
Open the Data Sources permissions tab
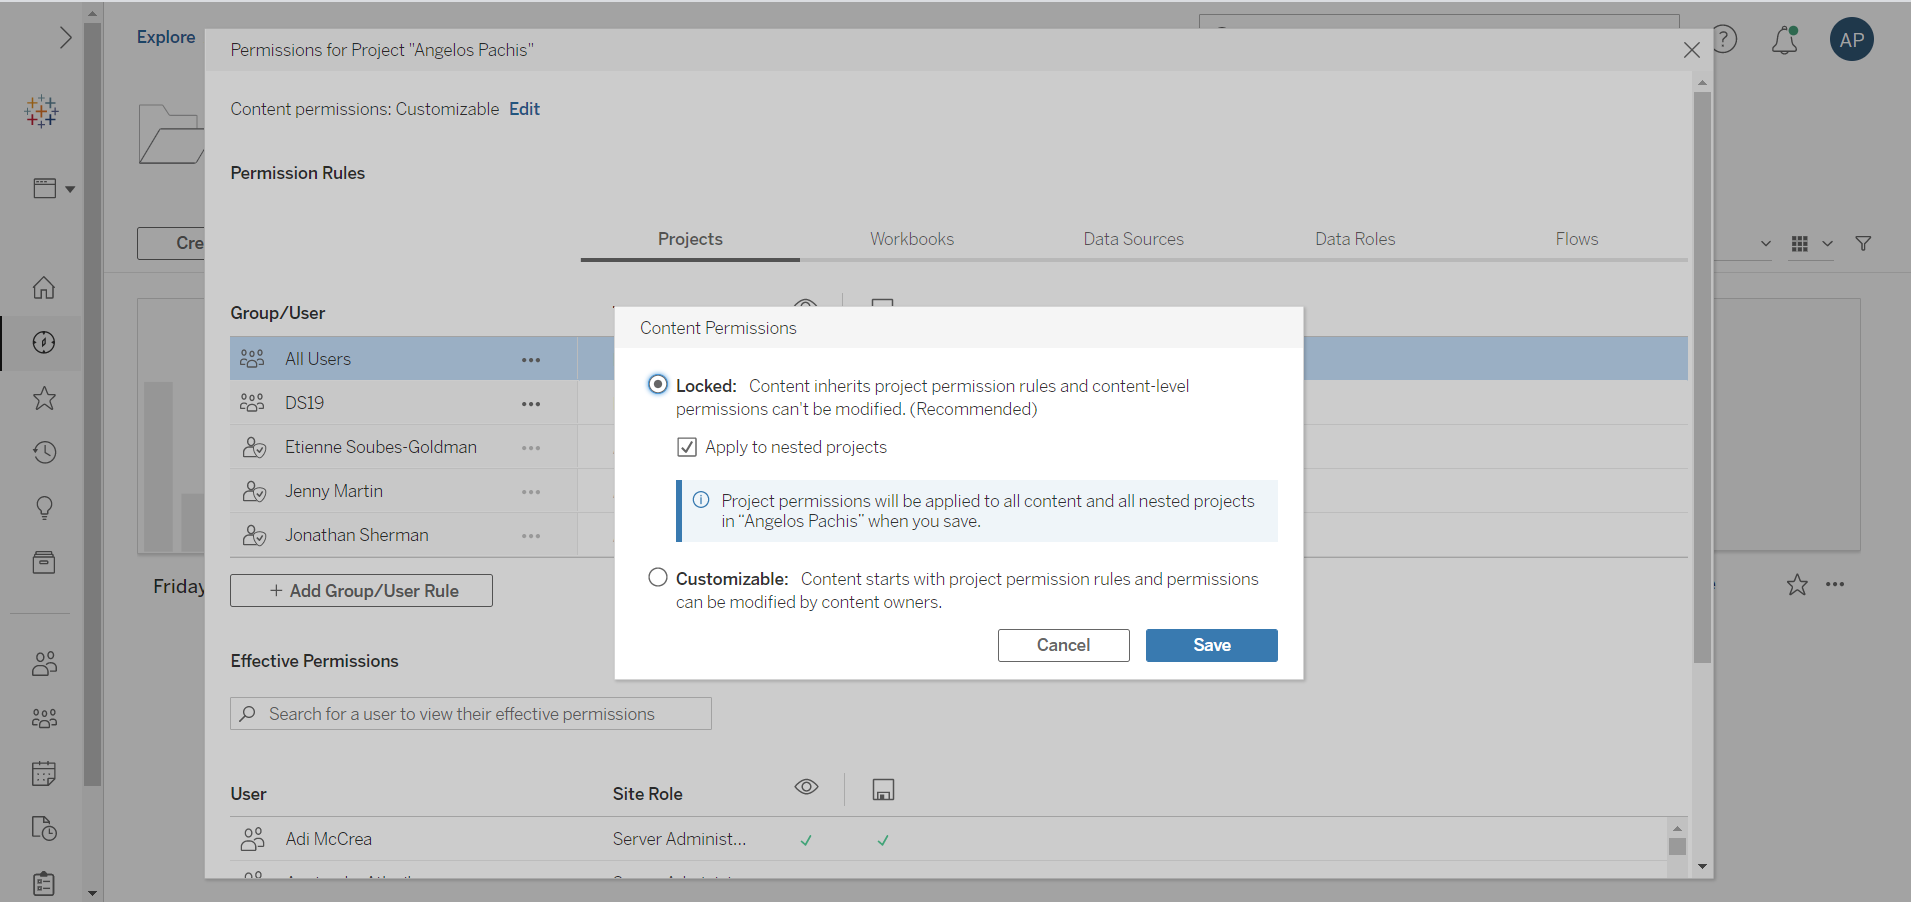1133,239
